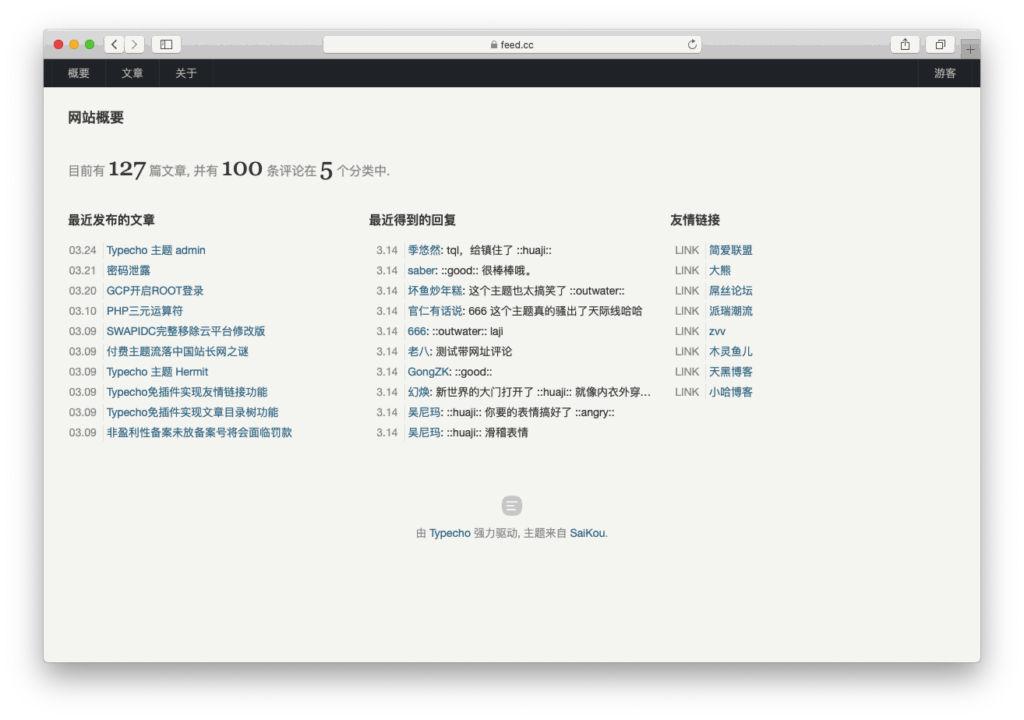Reload the page via the refresh icon
Viewport: 1024px width, 720px height.
point(691,43)
